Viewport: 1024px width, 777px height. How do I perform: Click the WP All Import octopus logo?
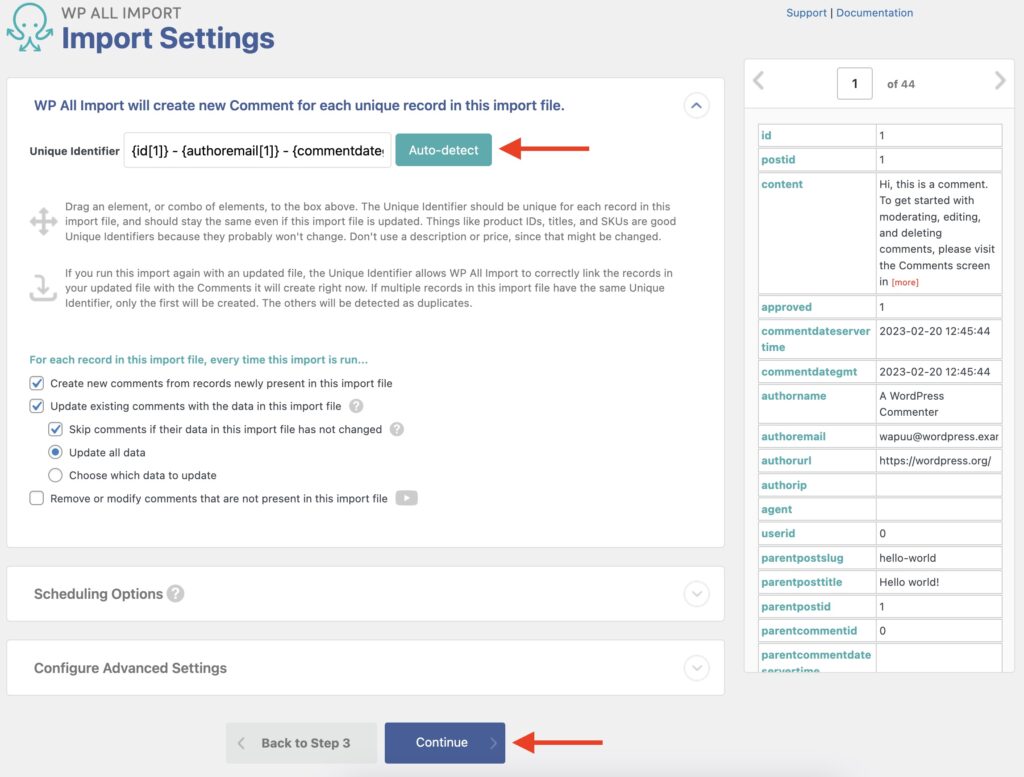pos(30,25)
